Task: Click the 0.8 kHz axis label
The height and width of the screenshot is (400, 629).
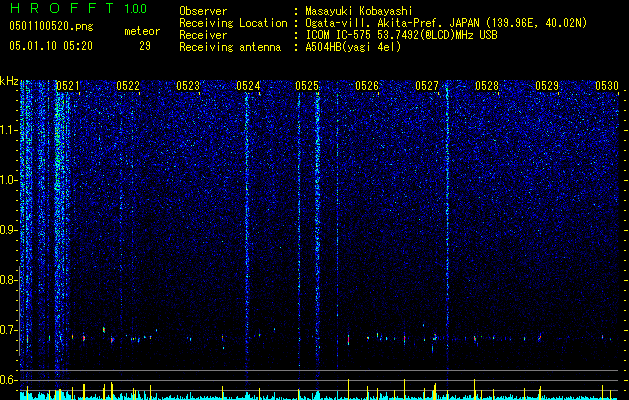Action: click(8, 280)
